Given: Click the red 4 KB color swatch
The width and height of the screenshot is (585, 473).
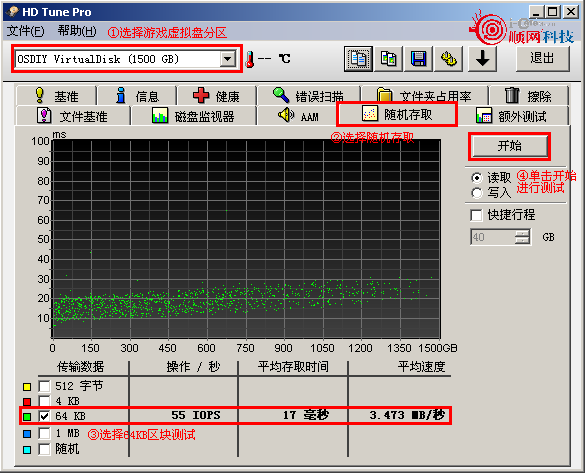Looking at the screenshot, I should point(27,402).
